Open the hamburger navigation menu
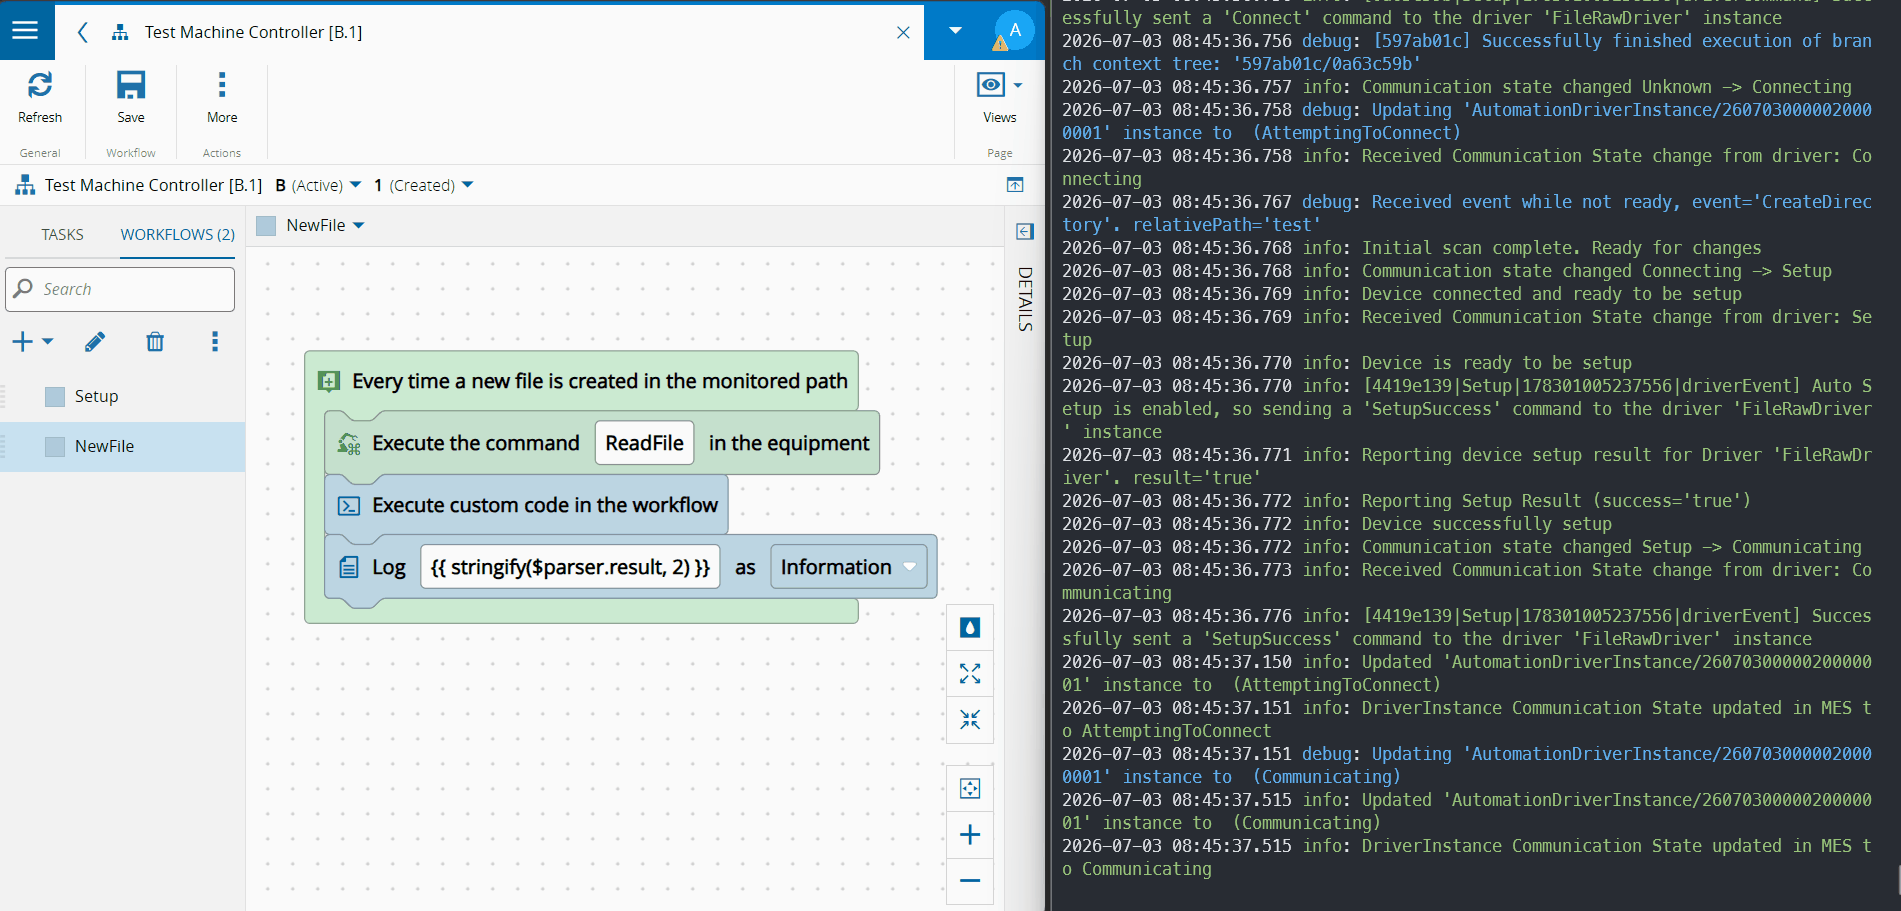This screenshot has width=1901, height=911. pyautogui.click(x=25, y=31)
